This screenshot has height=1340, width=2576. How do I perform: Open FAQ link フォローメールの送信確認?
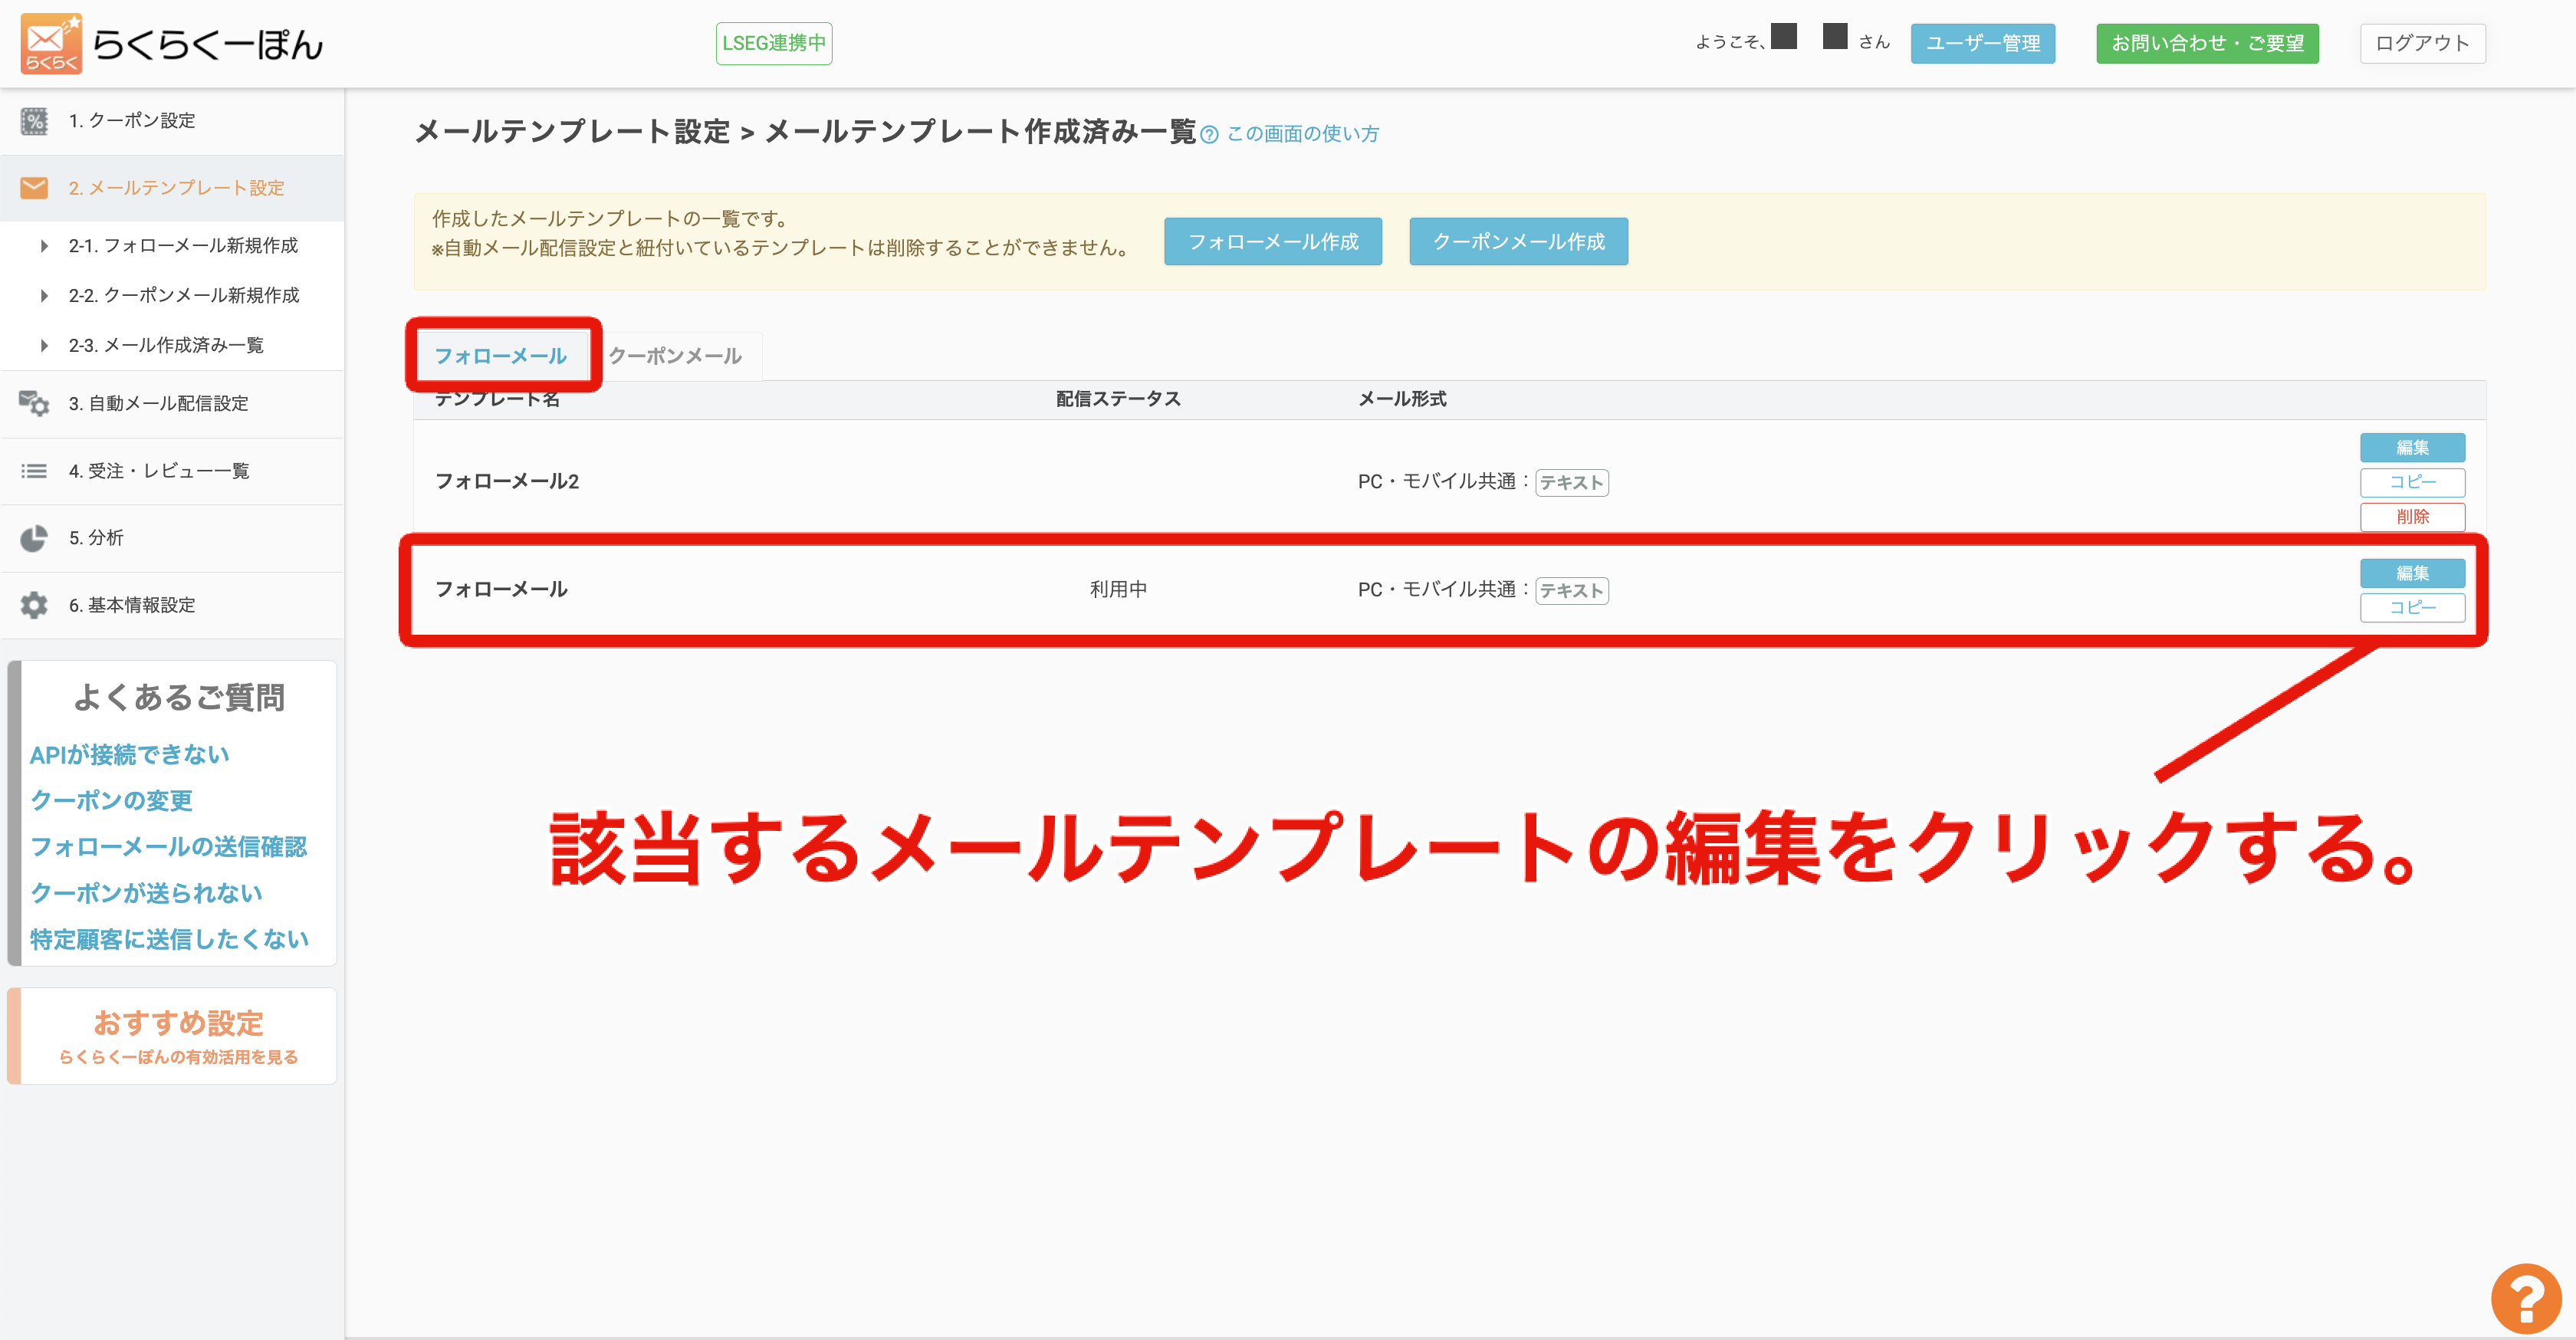169,847
